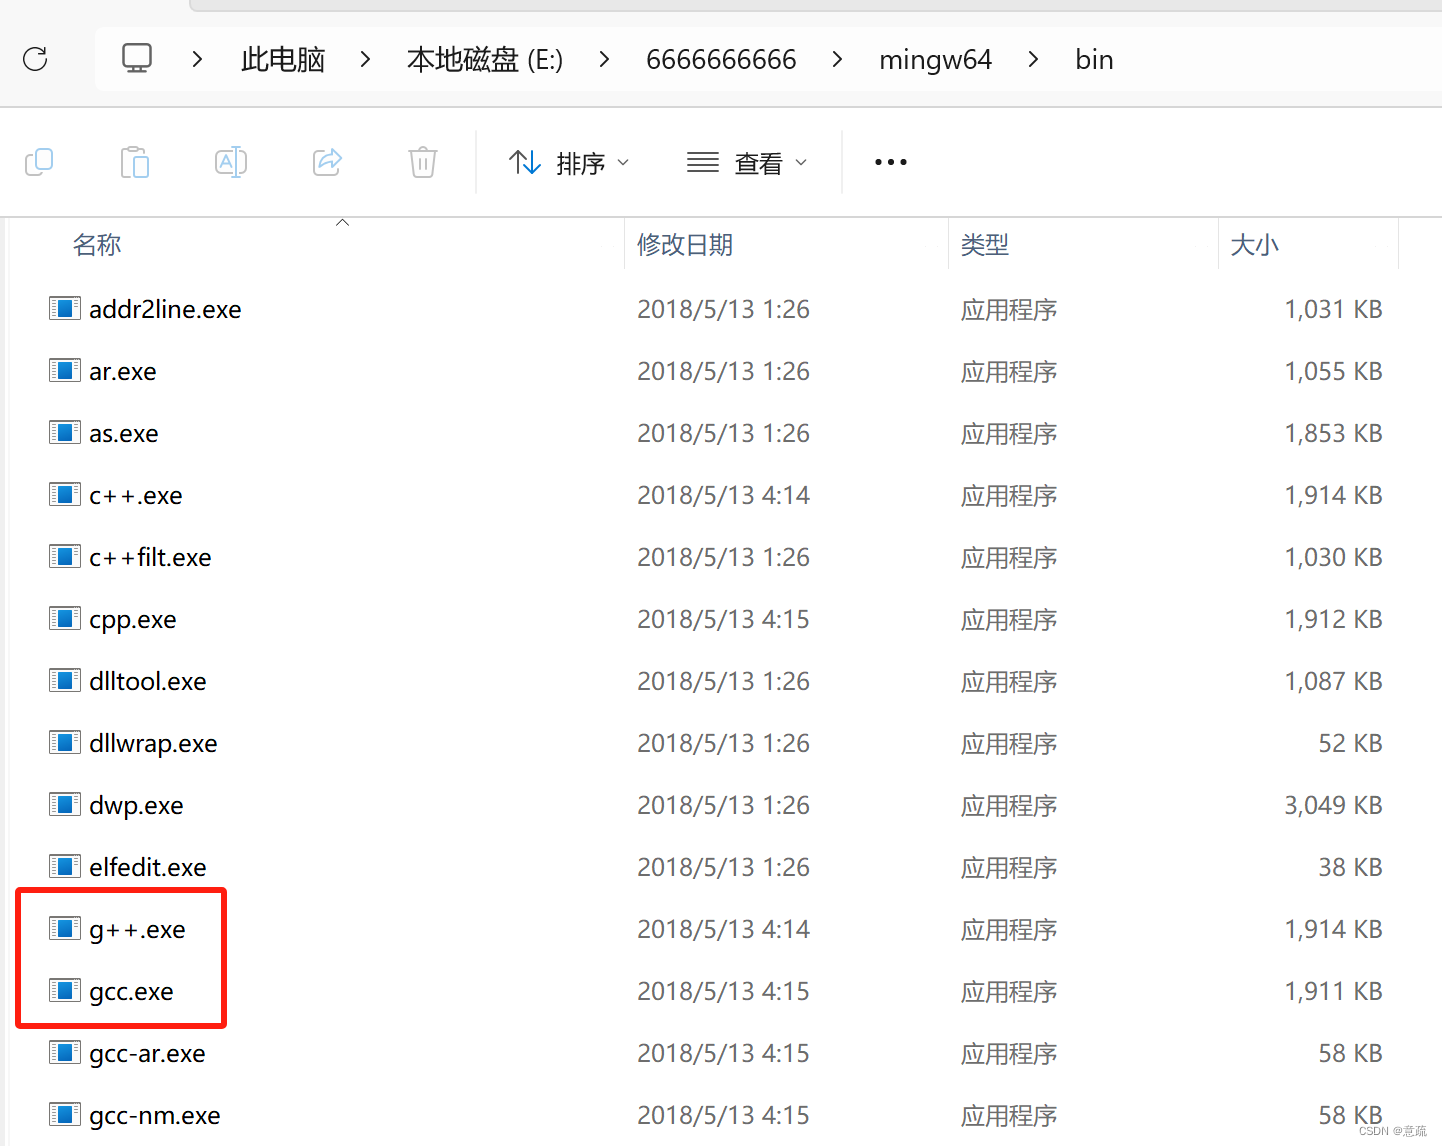The width and height of the screenshot is (1442, 1146).
Task: Open the 查看 view dropdown
Action: click(747, 162)
